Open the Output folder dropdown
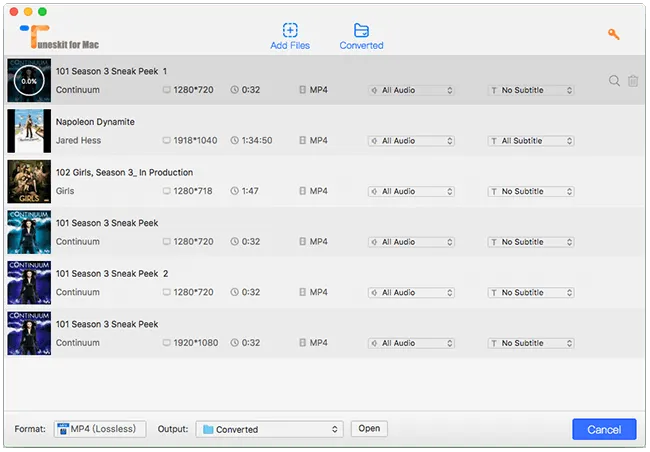650x452 pixels. pyautogui.click(x=270, y=429)
